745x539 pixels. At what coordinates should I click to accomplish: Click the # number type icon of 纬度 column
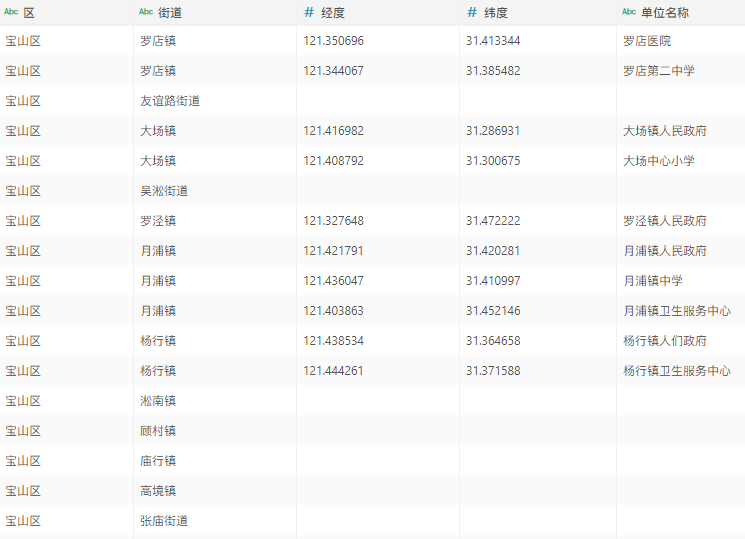[472, 12]
